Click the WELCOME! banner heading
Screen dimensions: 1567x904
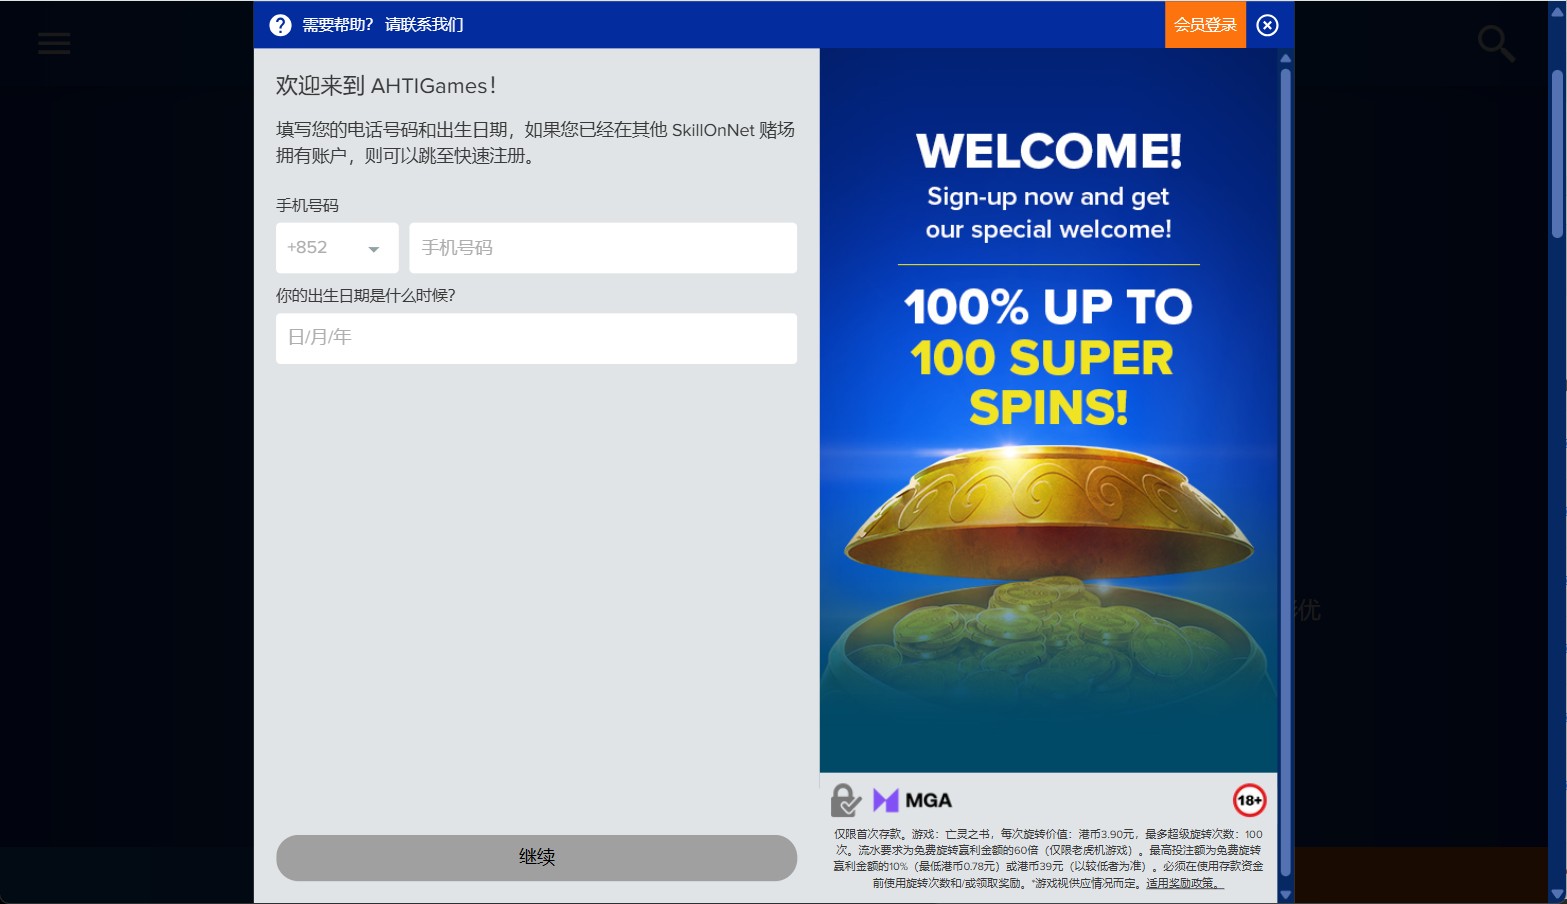click(x=1049, y=151)
